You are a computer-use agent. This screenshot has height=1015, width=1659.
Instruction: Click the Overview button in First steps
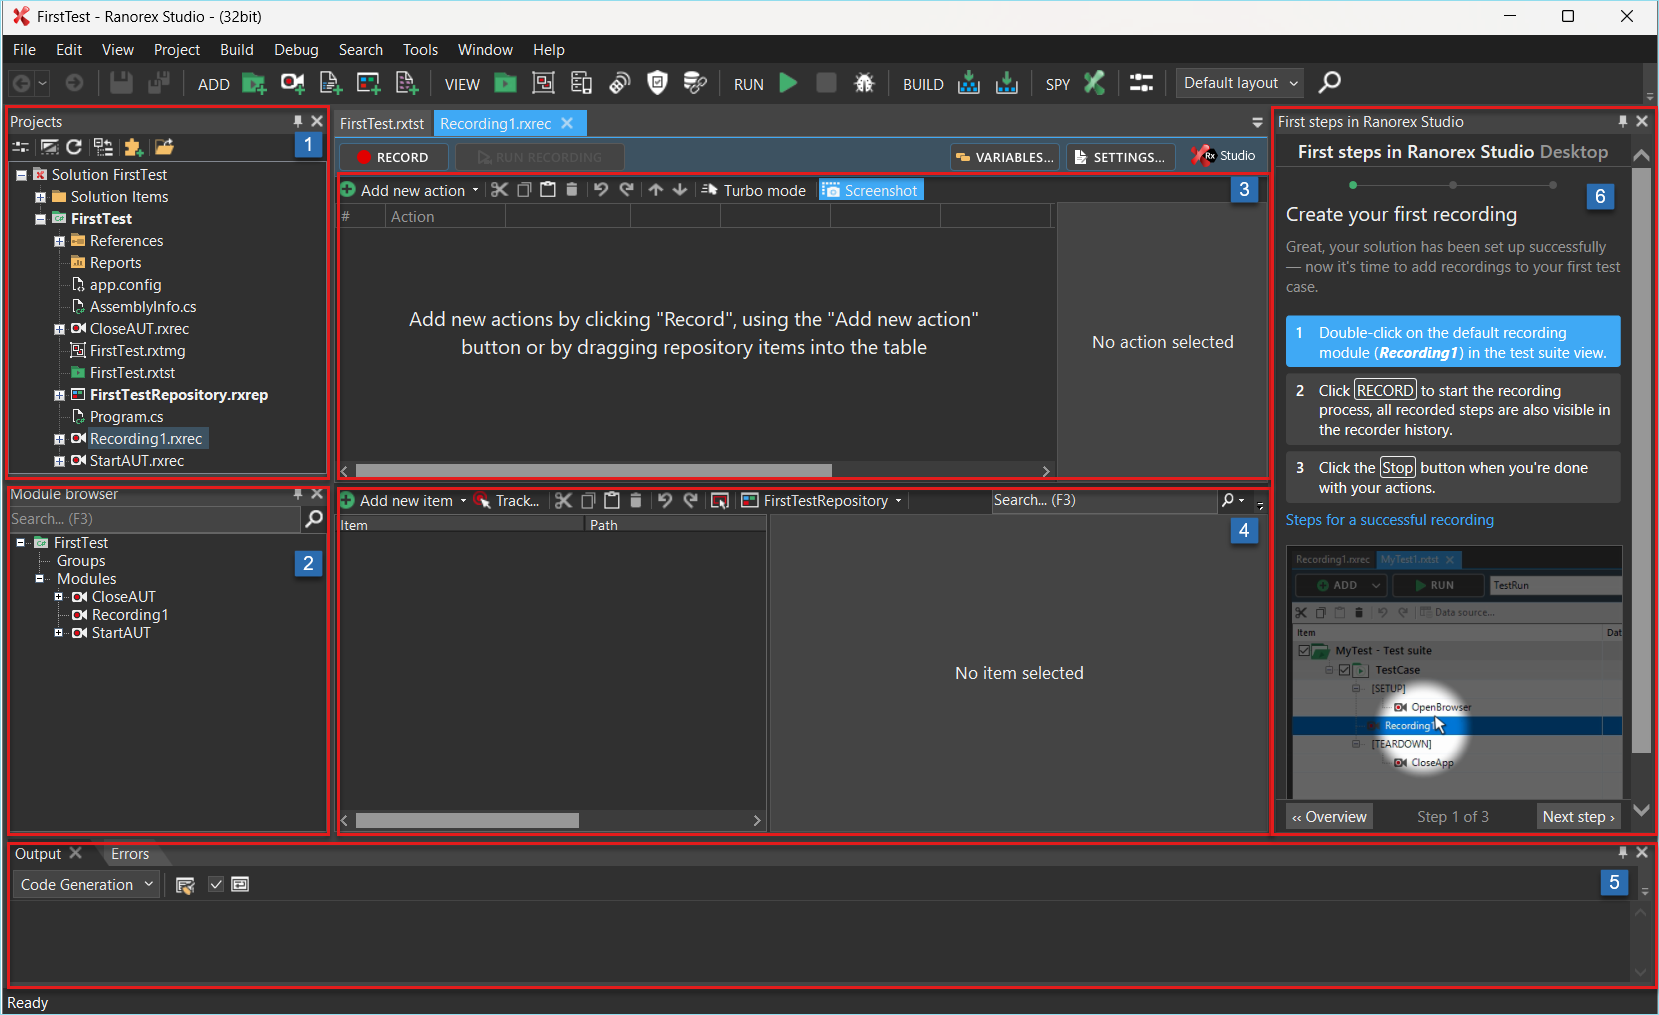[x=1329, y=817]
